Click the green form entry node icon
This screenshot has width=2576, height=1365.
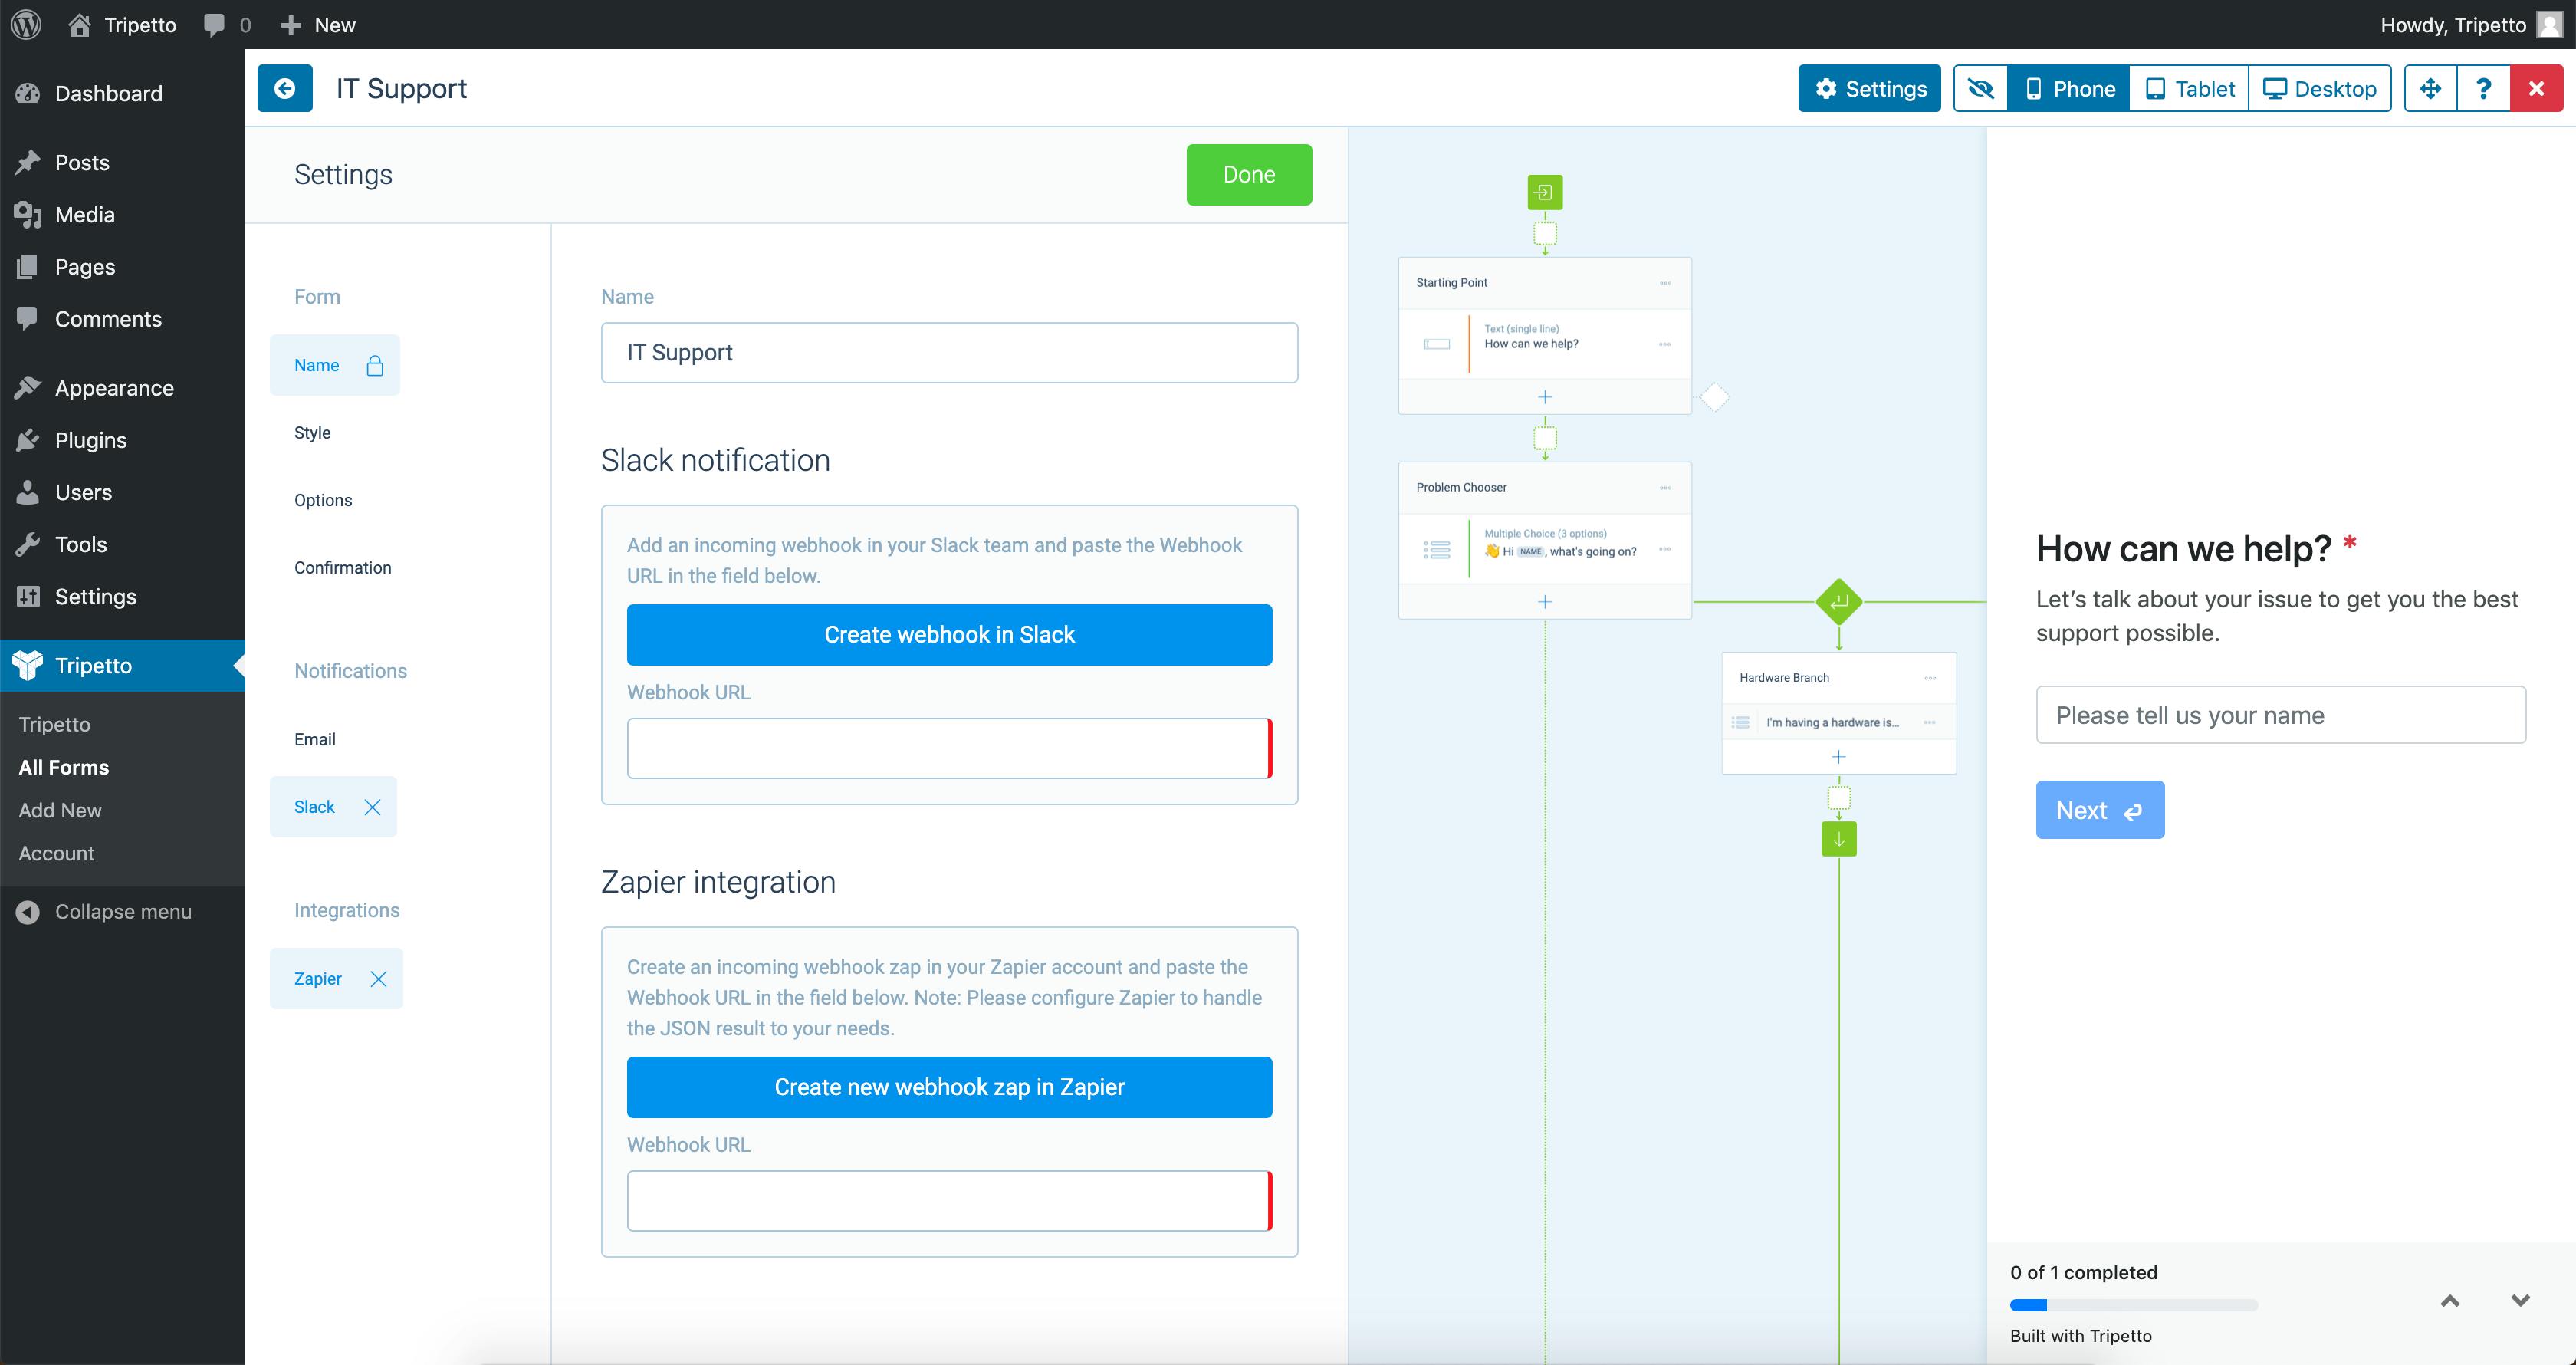(x=1545, y=192)
